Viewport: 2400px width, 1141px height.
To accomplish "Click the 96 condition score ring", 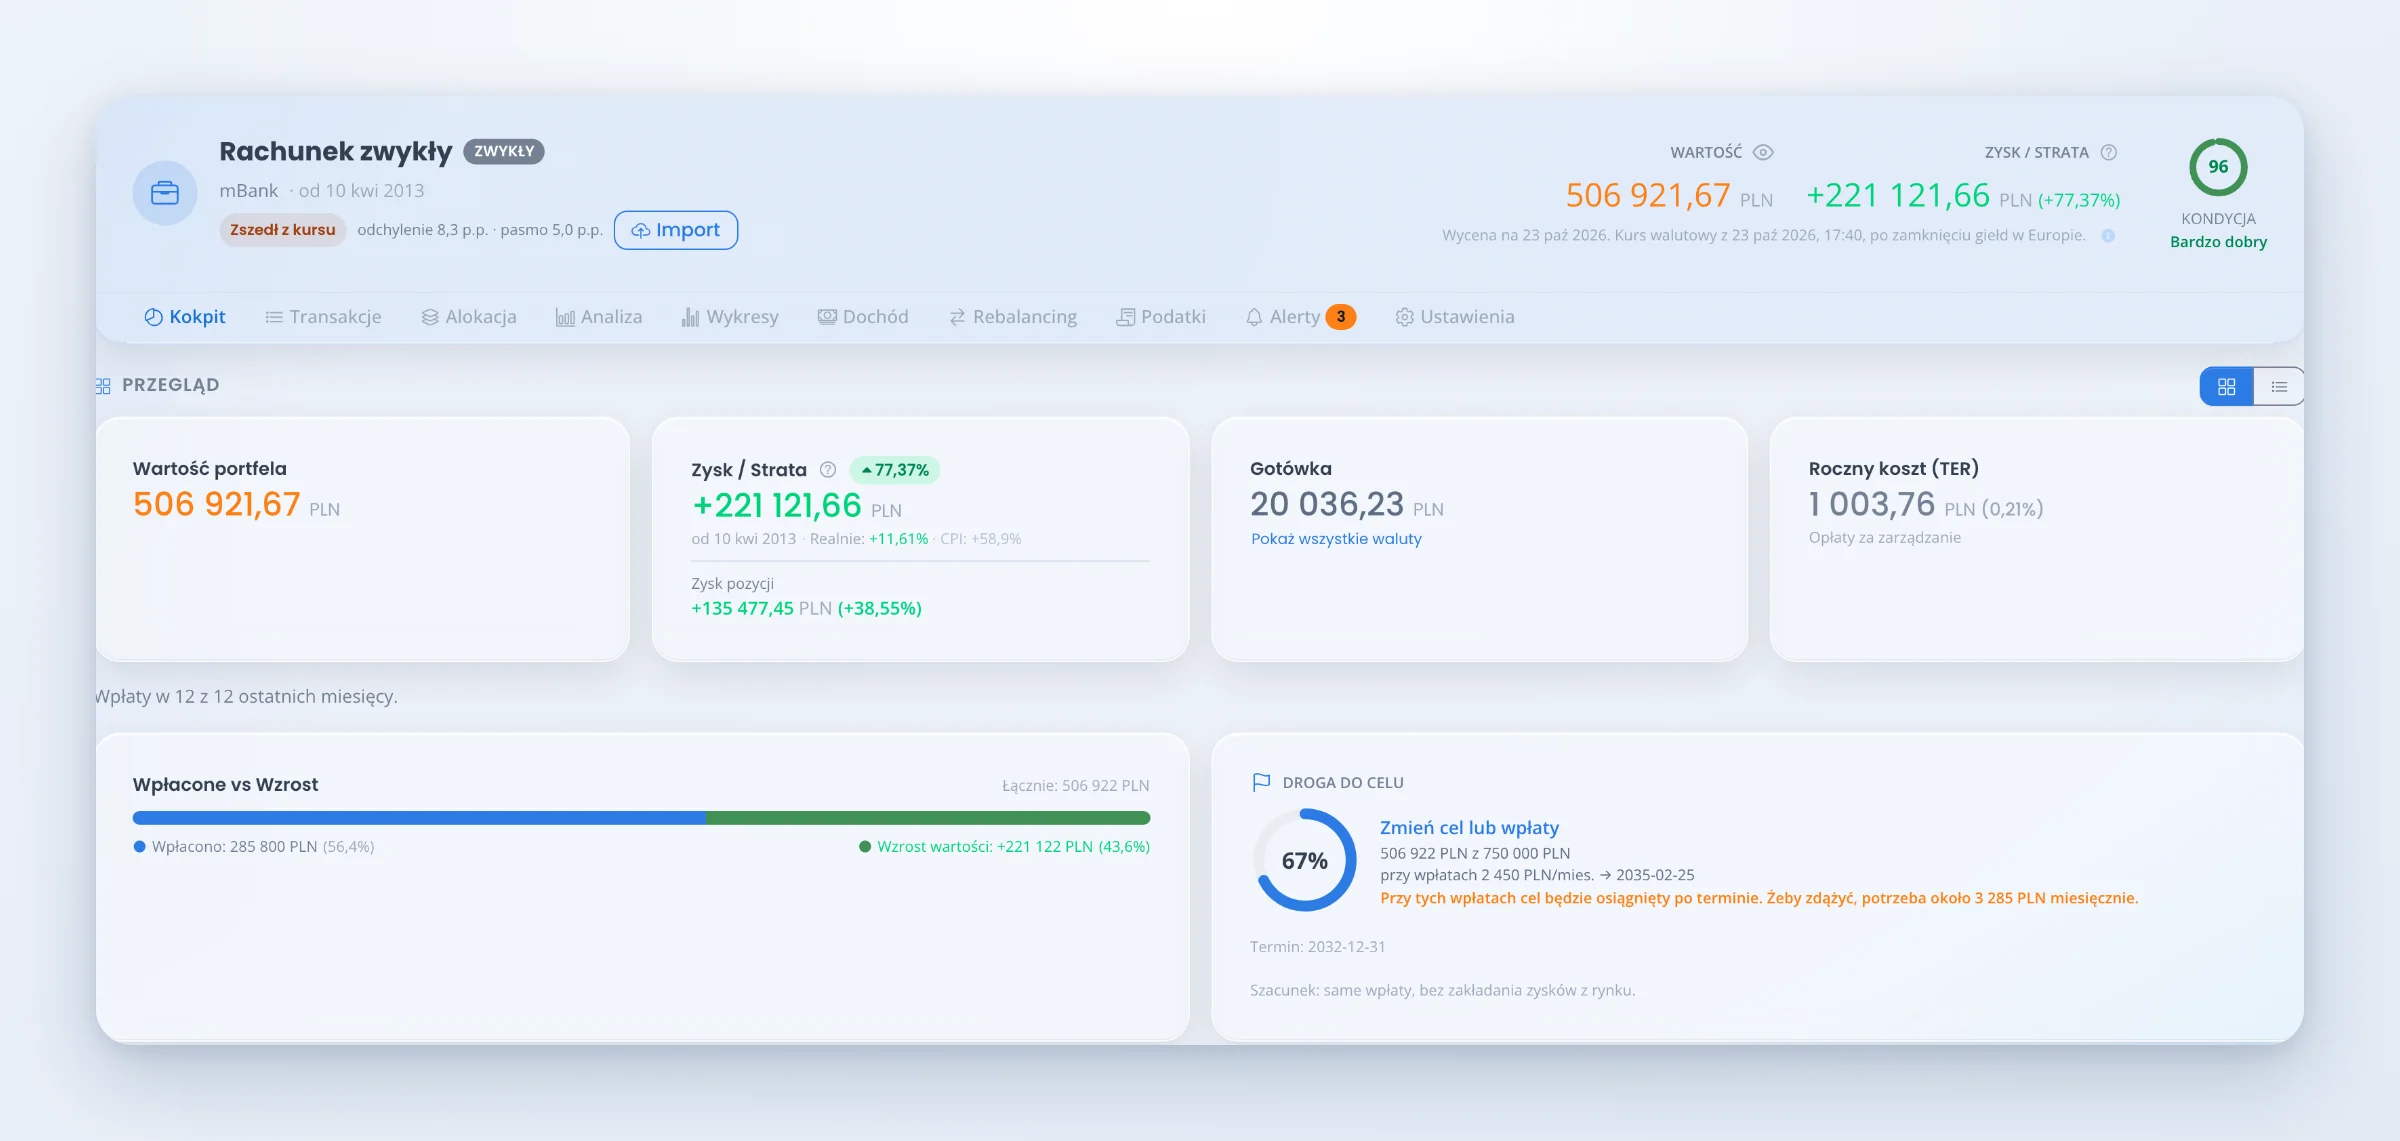I will tap(2218, 167).
